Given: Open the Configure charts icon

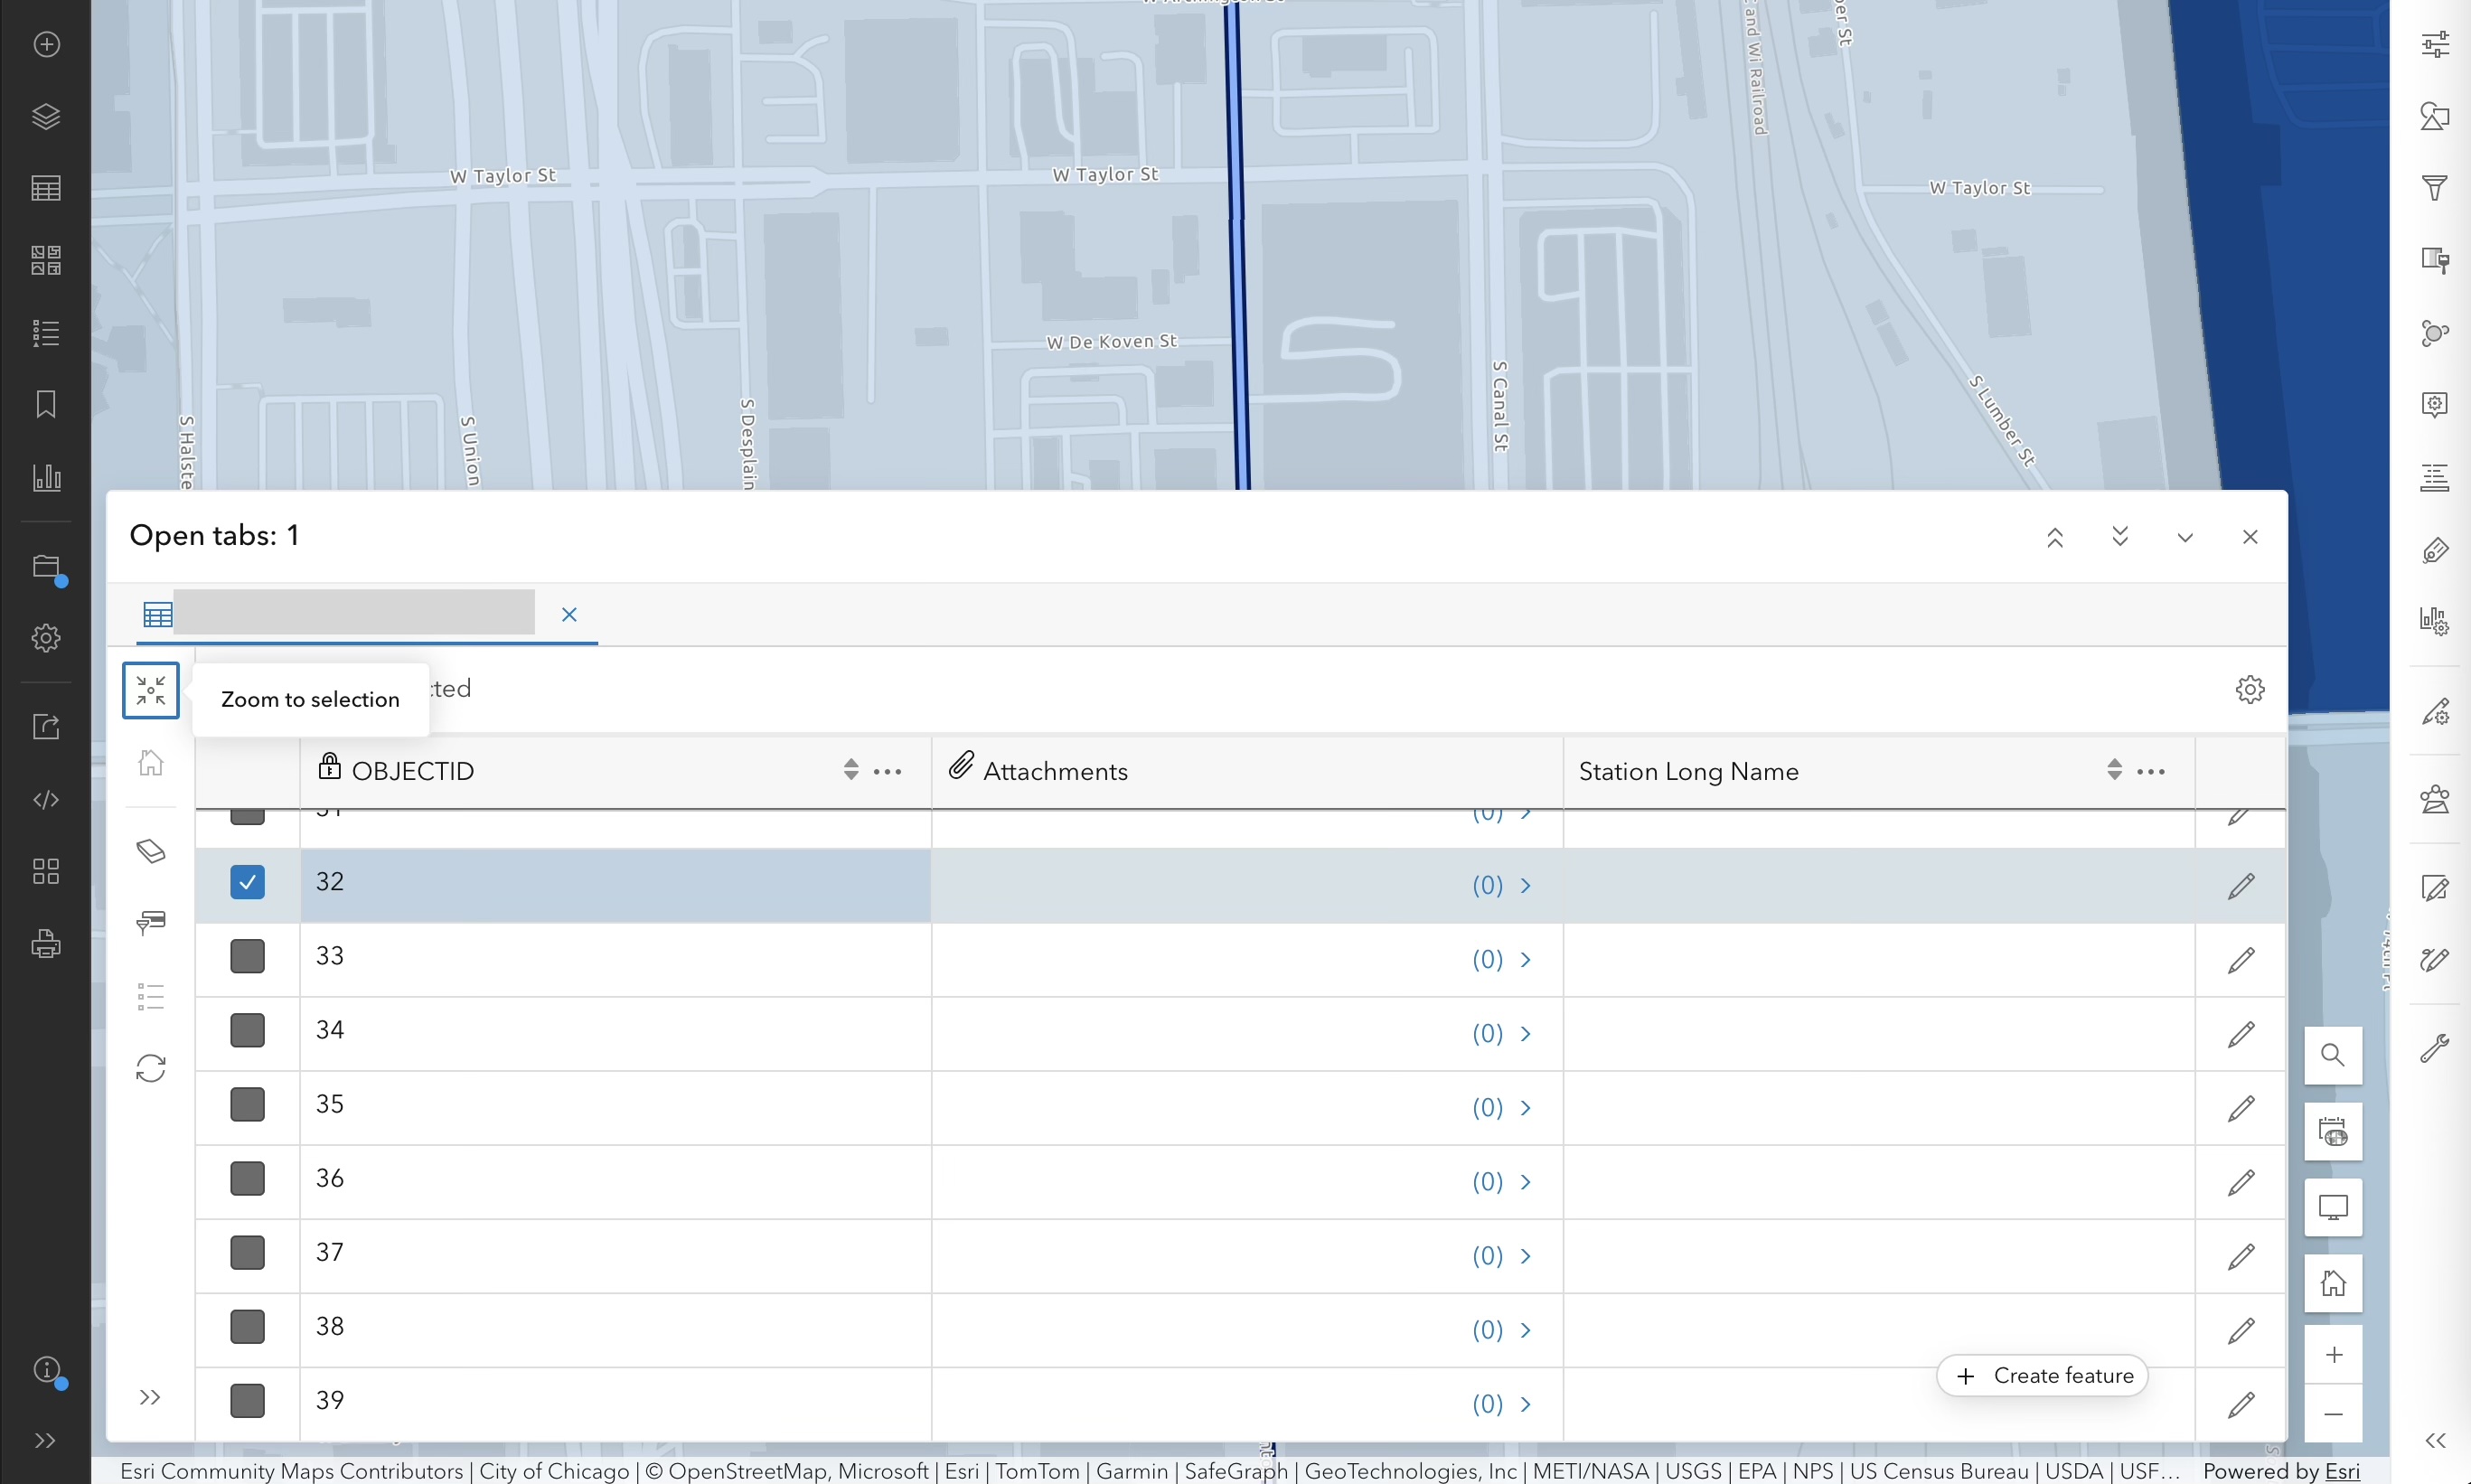Looking at the screenshot, I should [x=2435, y=621].
